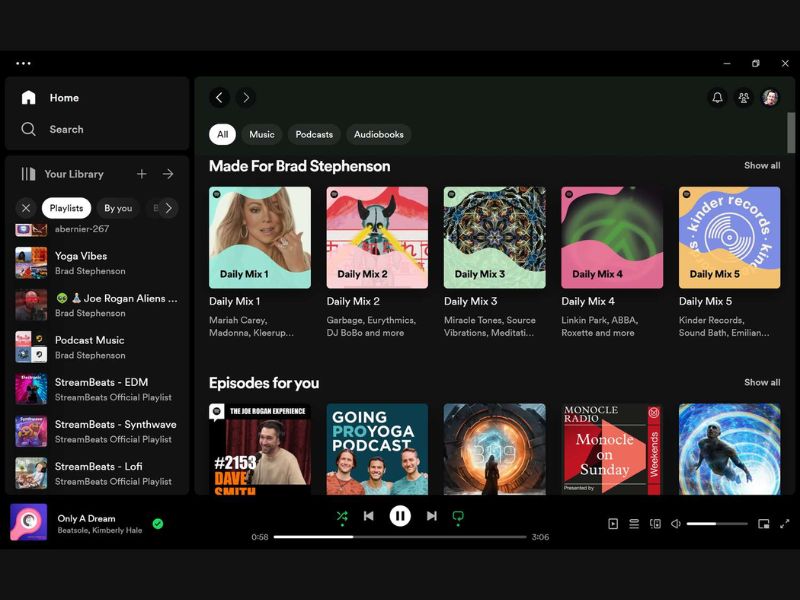This screenshot has width=800, height=600.
Task: Click the 3:06 total duration label
Action: [540, 537]
